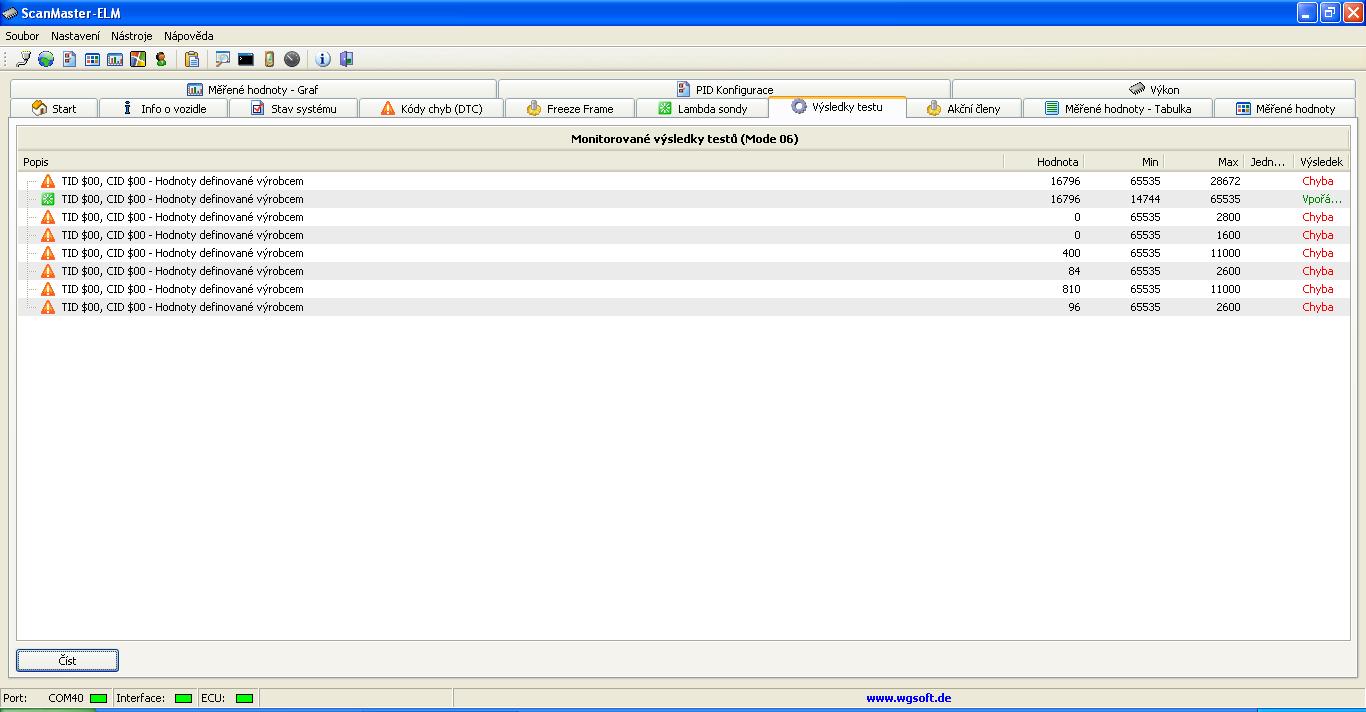Click the blue info icon in toolbar
The height and width of the screenshot is (712, 1366).
(323, 59)
